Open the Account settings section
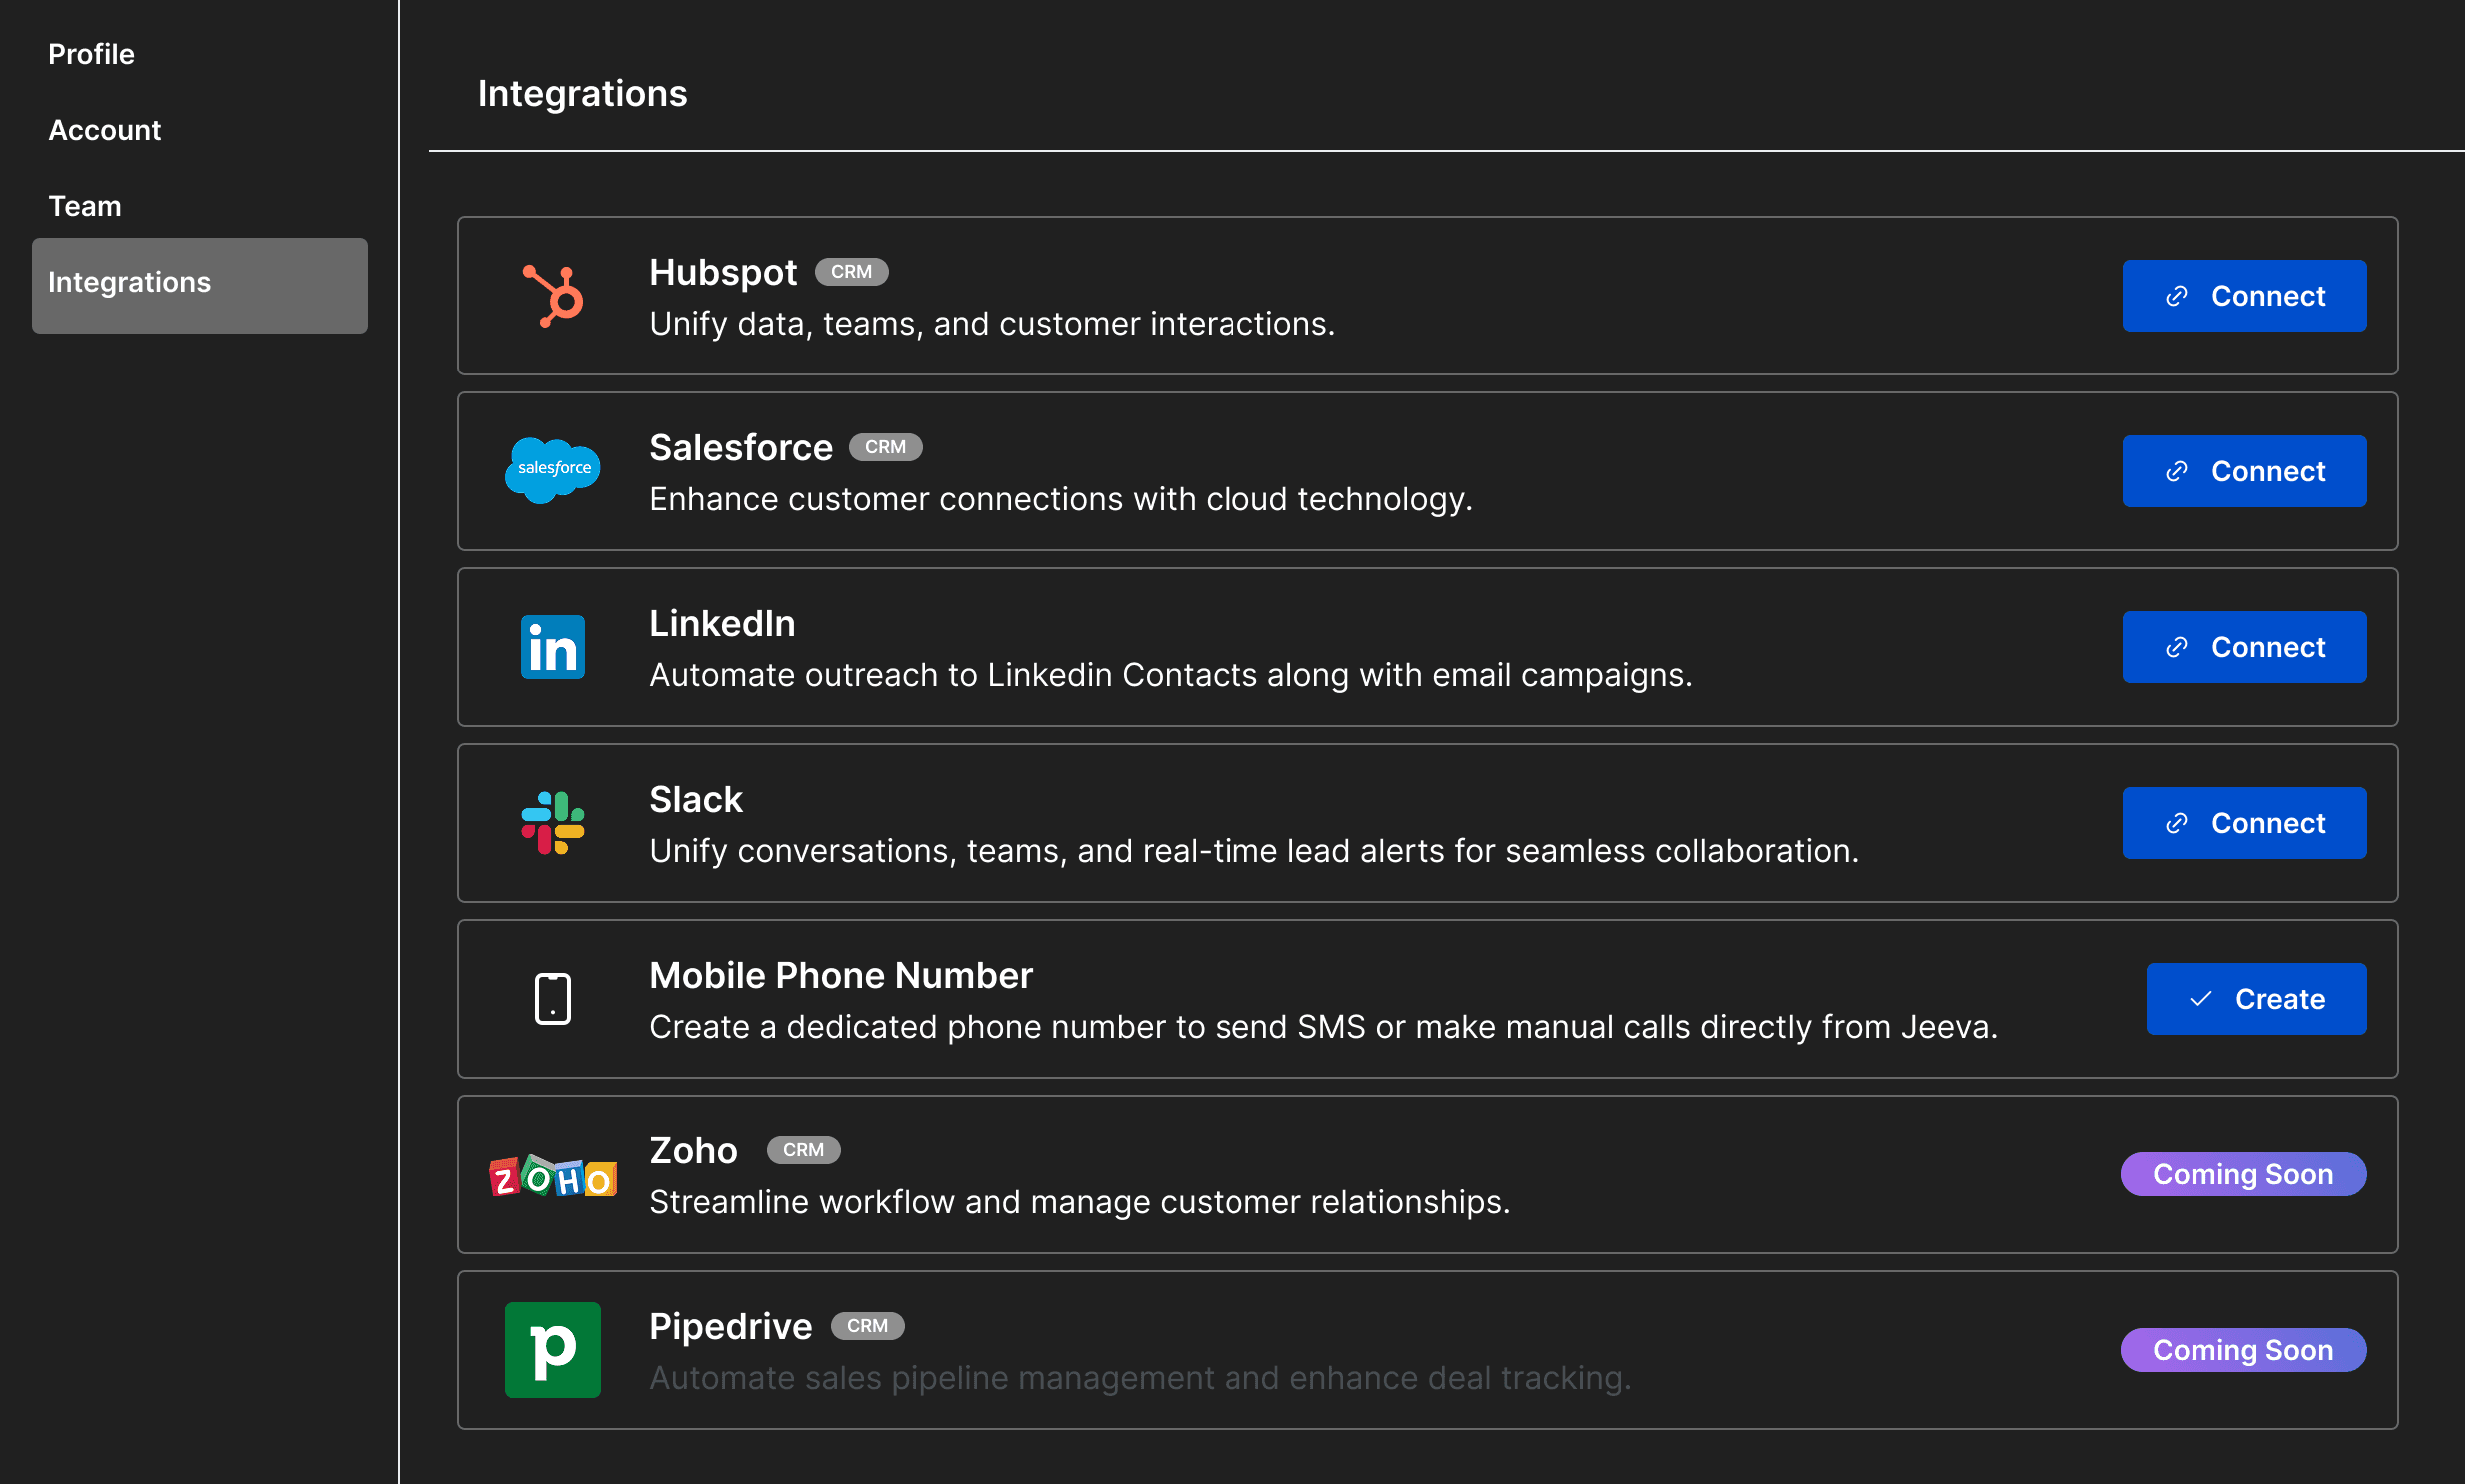Viewport: 2465px width, 1484px height. point(104,130)
